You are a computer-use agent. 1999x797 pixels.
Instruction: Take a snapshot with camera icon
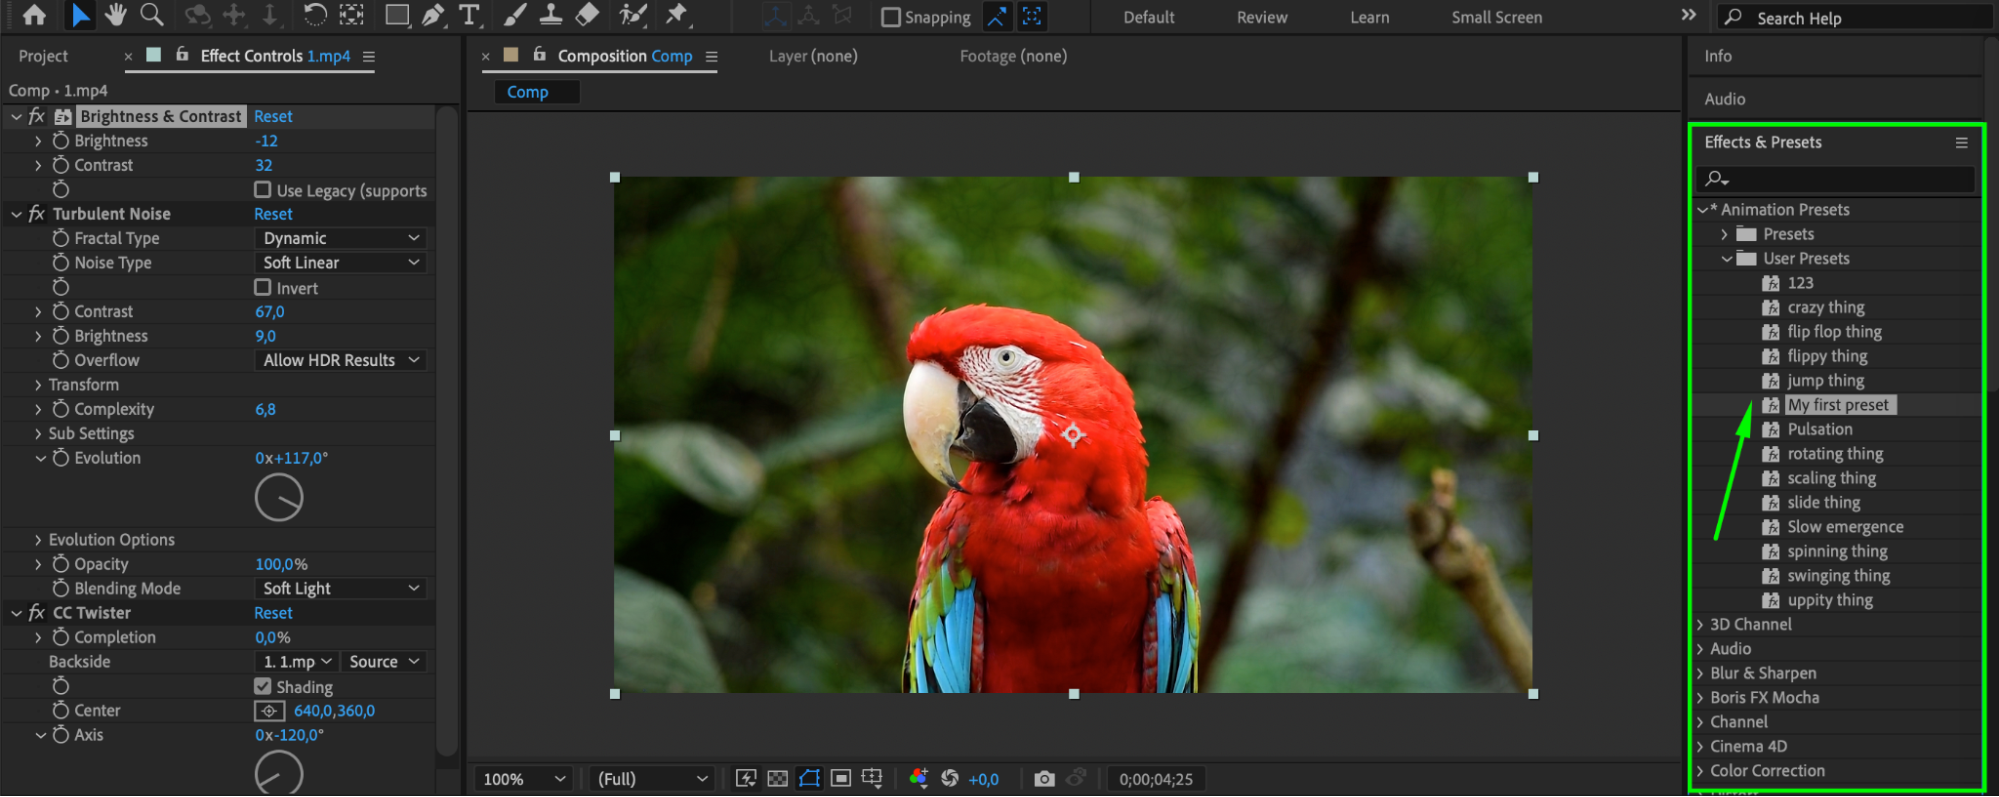point(1044,779)
